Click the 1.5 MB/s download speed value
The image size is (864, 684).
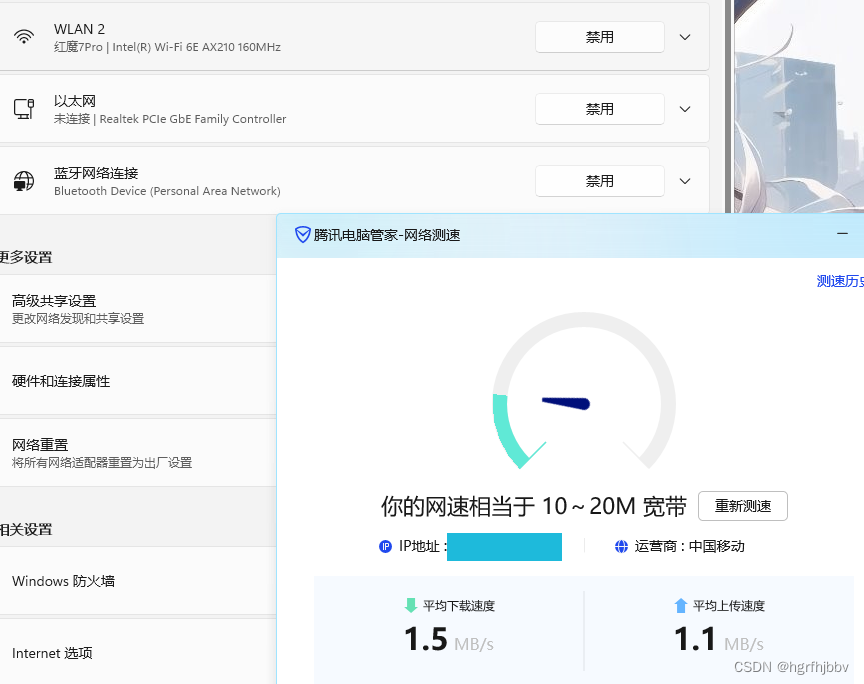click(x=449, y=639)
